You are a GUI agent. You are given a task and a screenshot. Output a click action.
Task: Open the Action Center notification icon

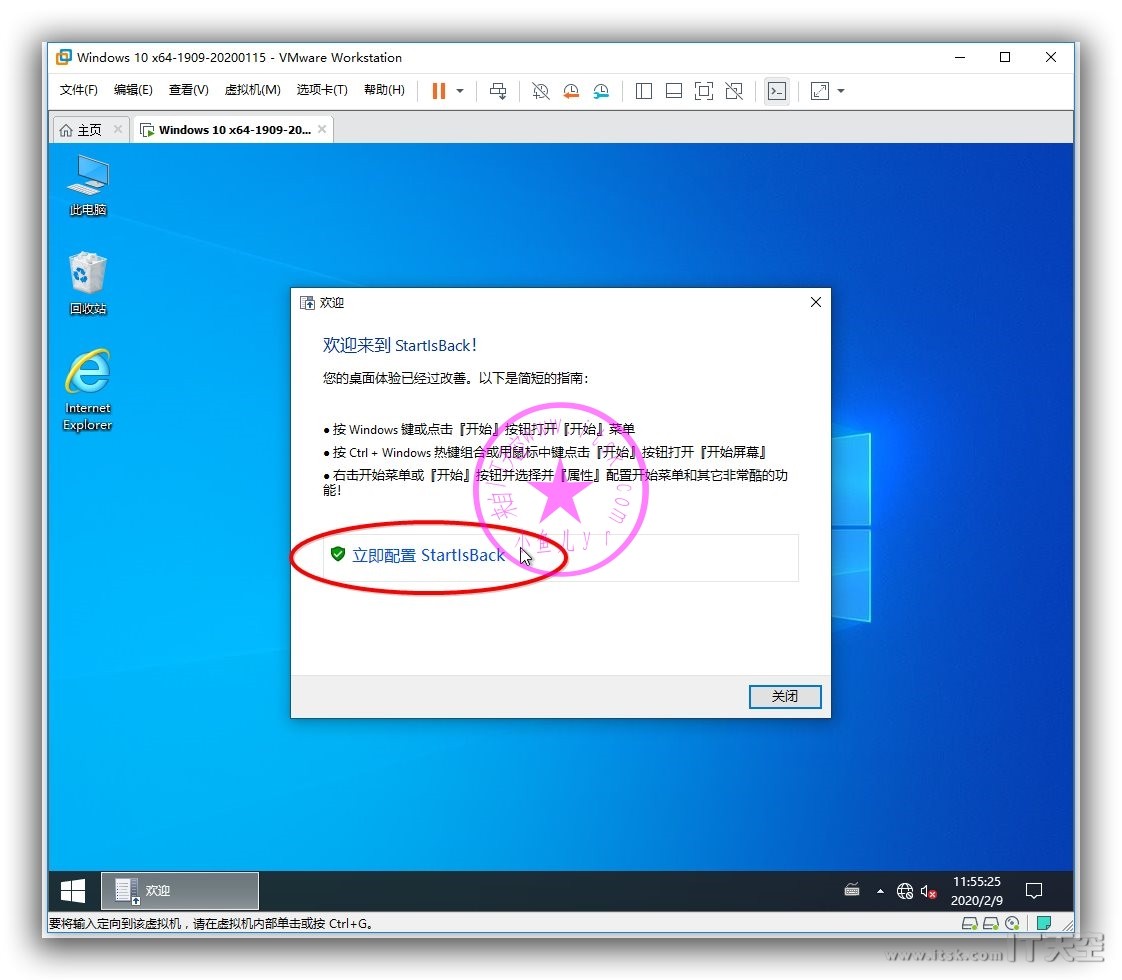[1034, 891]
